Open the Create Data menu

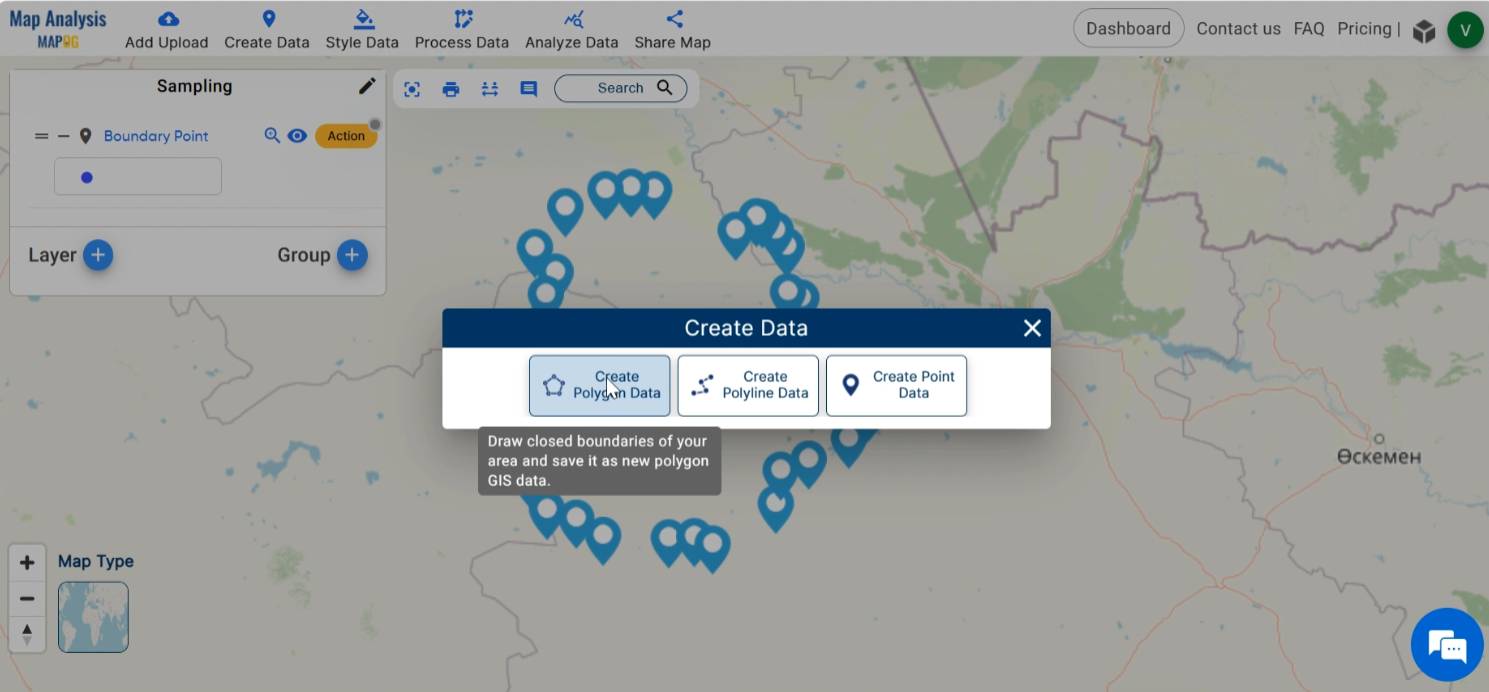pyautogui.click(x=267, y=30)
